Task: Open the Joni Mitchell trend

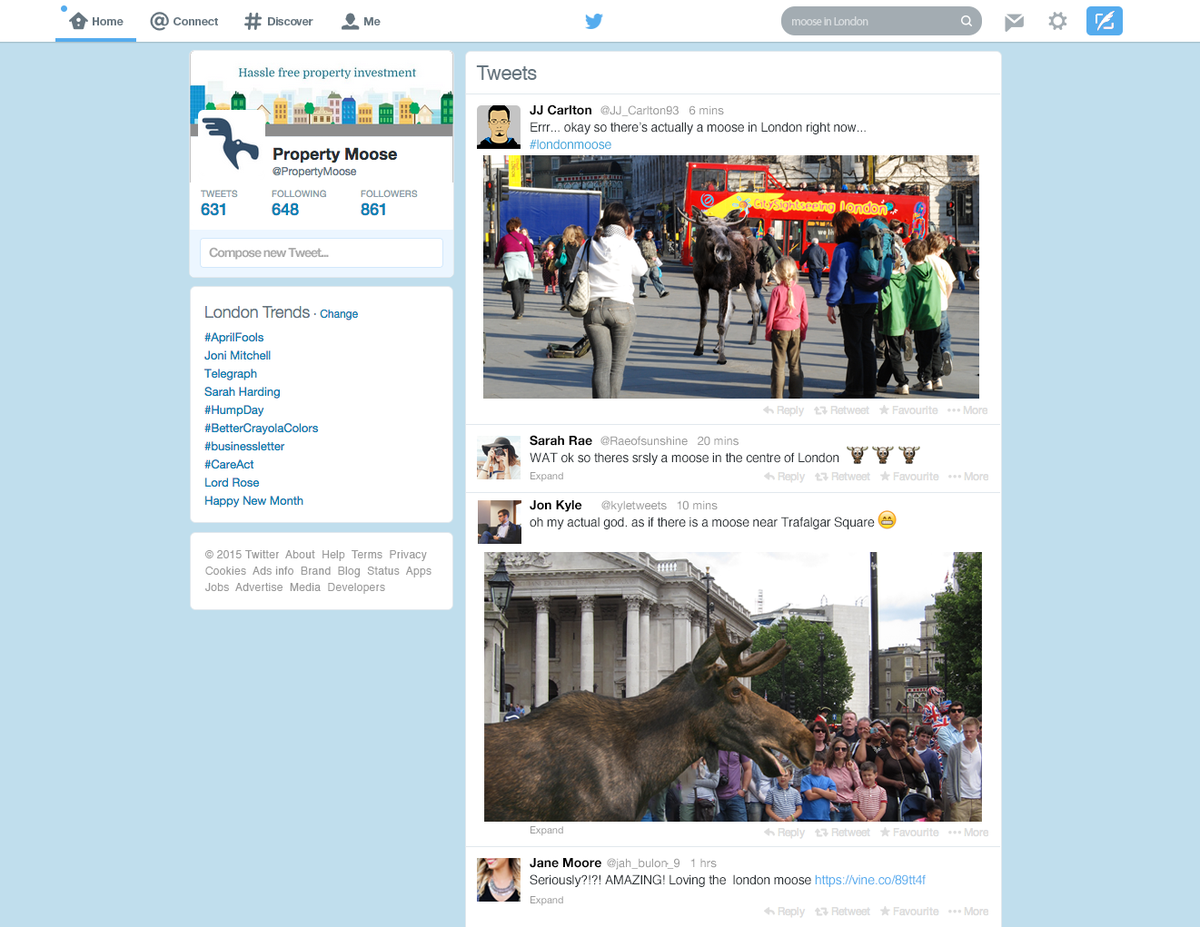Action: click(238, 355)
